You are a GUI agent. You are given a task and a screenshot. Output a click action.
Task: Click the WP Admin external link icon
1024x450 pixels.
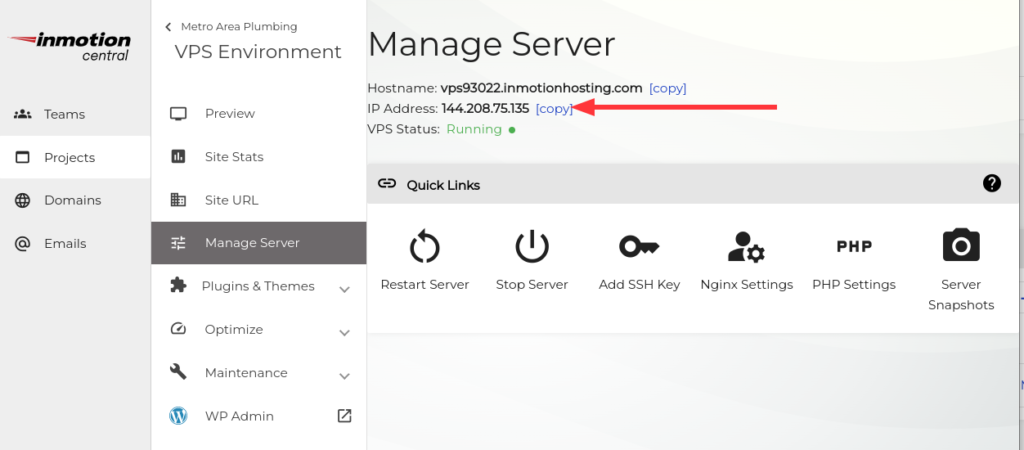click(344, 416)
